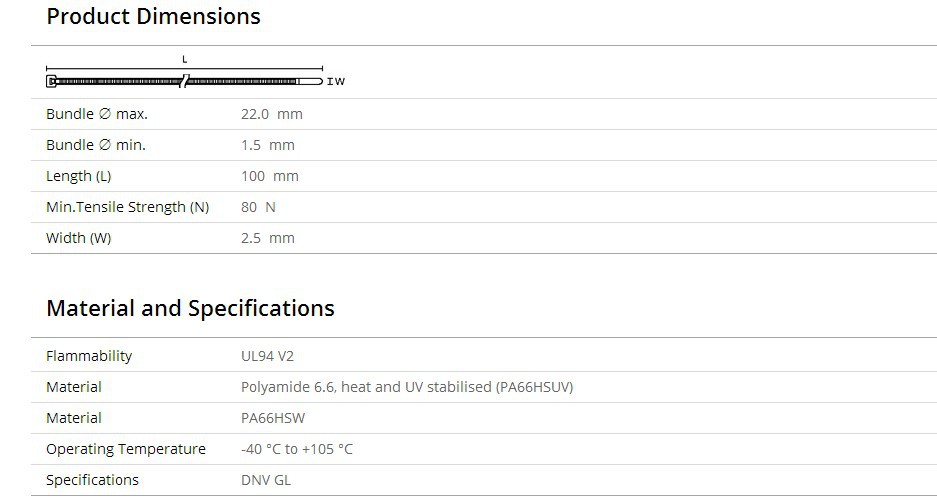Image resolution: width=937 pixels, height=500 pixels.
Task: Click the L length marker on the diagram
Action: coord(185,60)
